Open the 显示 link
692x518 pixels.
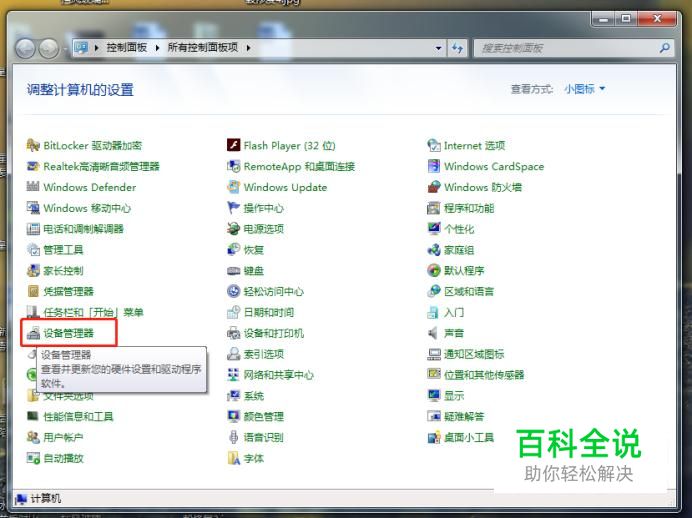(x=454, y=396)
